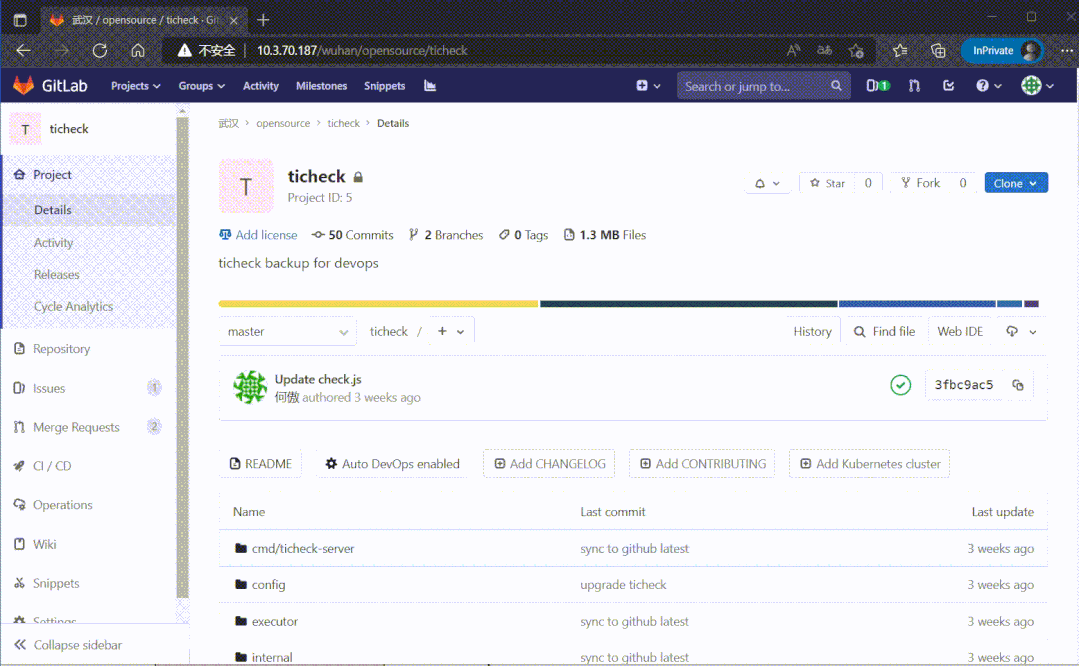Star the ticheck project
This screenshot has width=1079, height=666.
click(x=828, y=183)
